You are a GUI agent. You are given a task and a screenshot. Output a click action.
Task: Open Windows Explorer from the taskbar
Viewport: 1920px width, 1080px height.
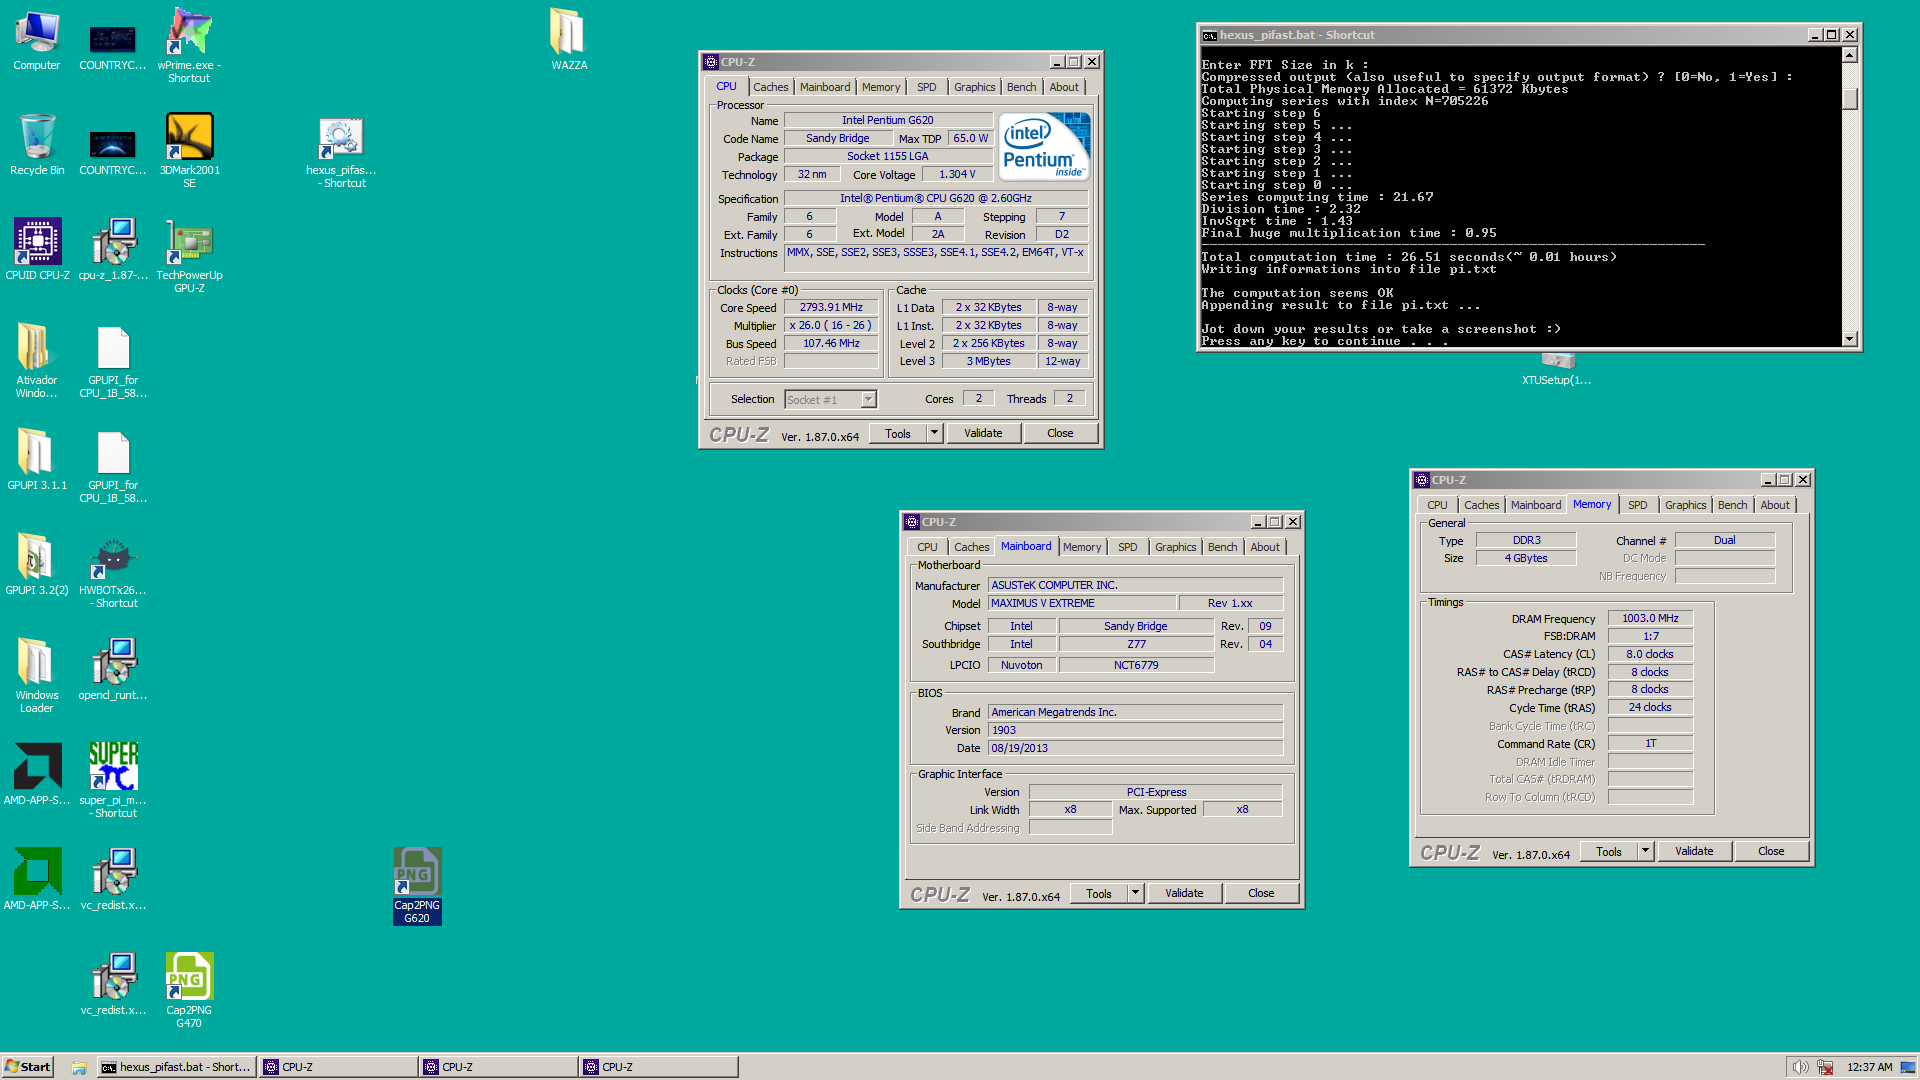[79, 1067]
